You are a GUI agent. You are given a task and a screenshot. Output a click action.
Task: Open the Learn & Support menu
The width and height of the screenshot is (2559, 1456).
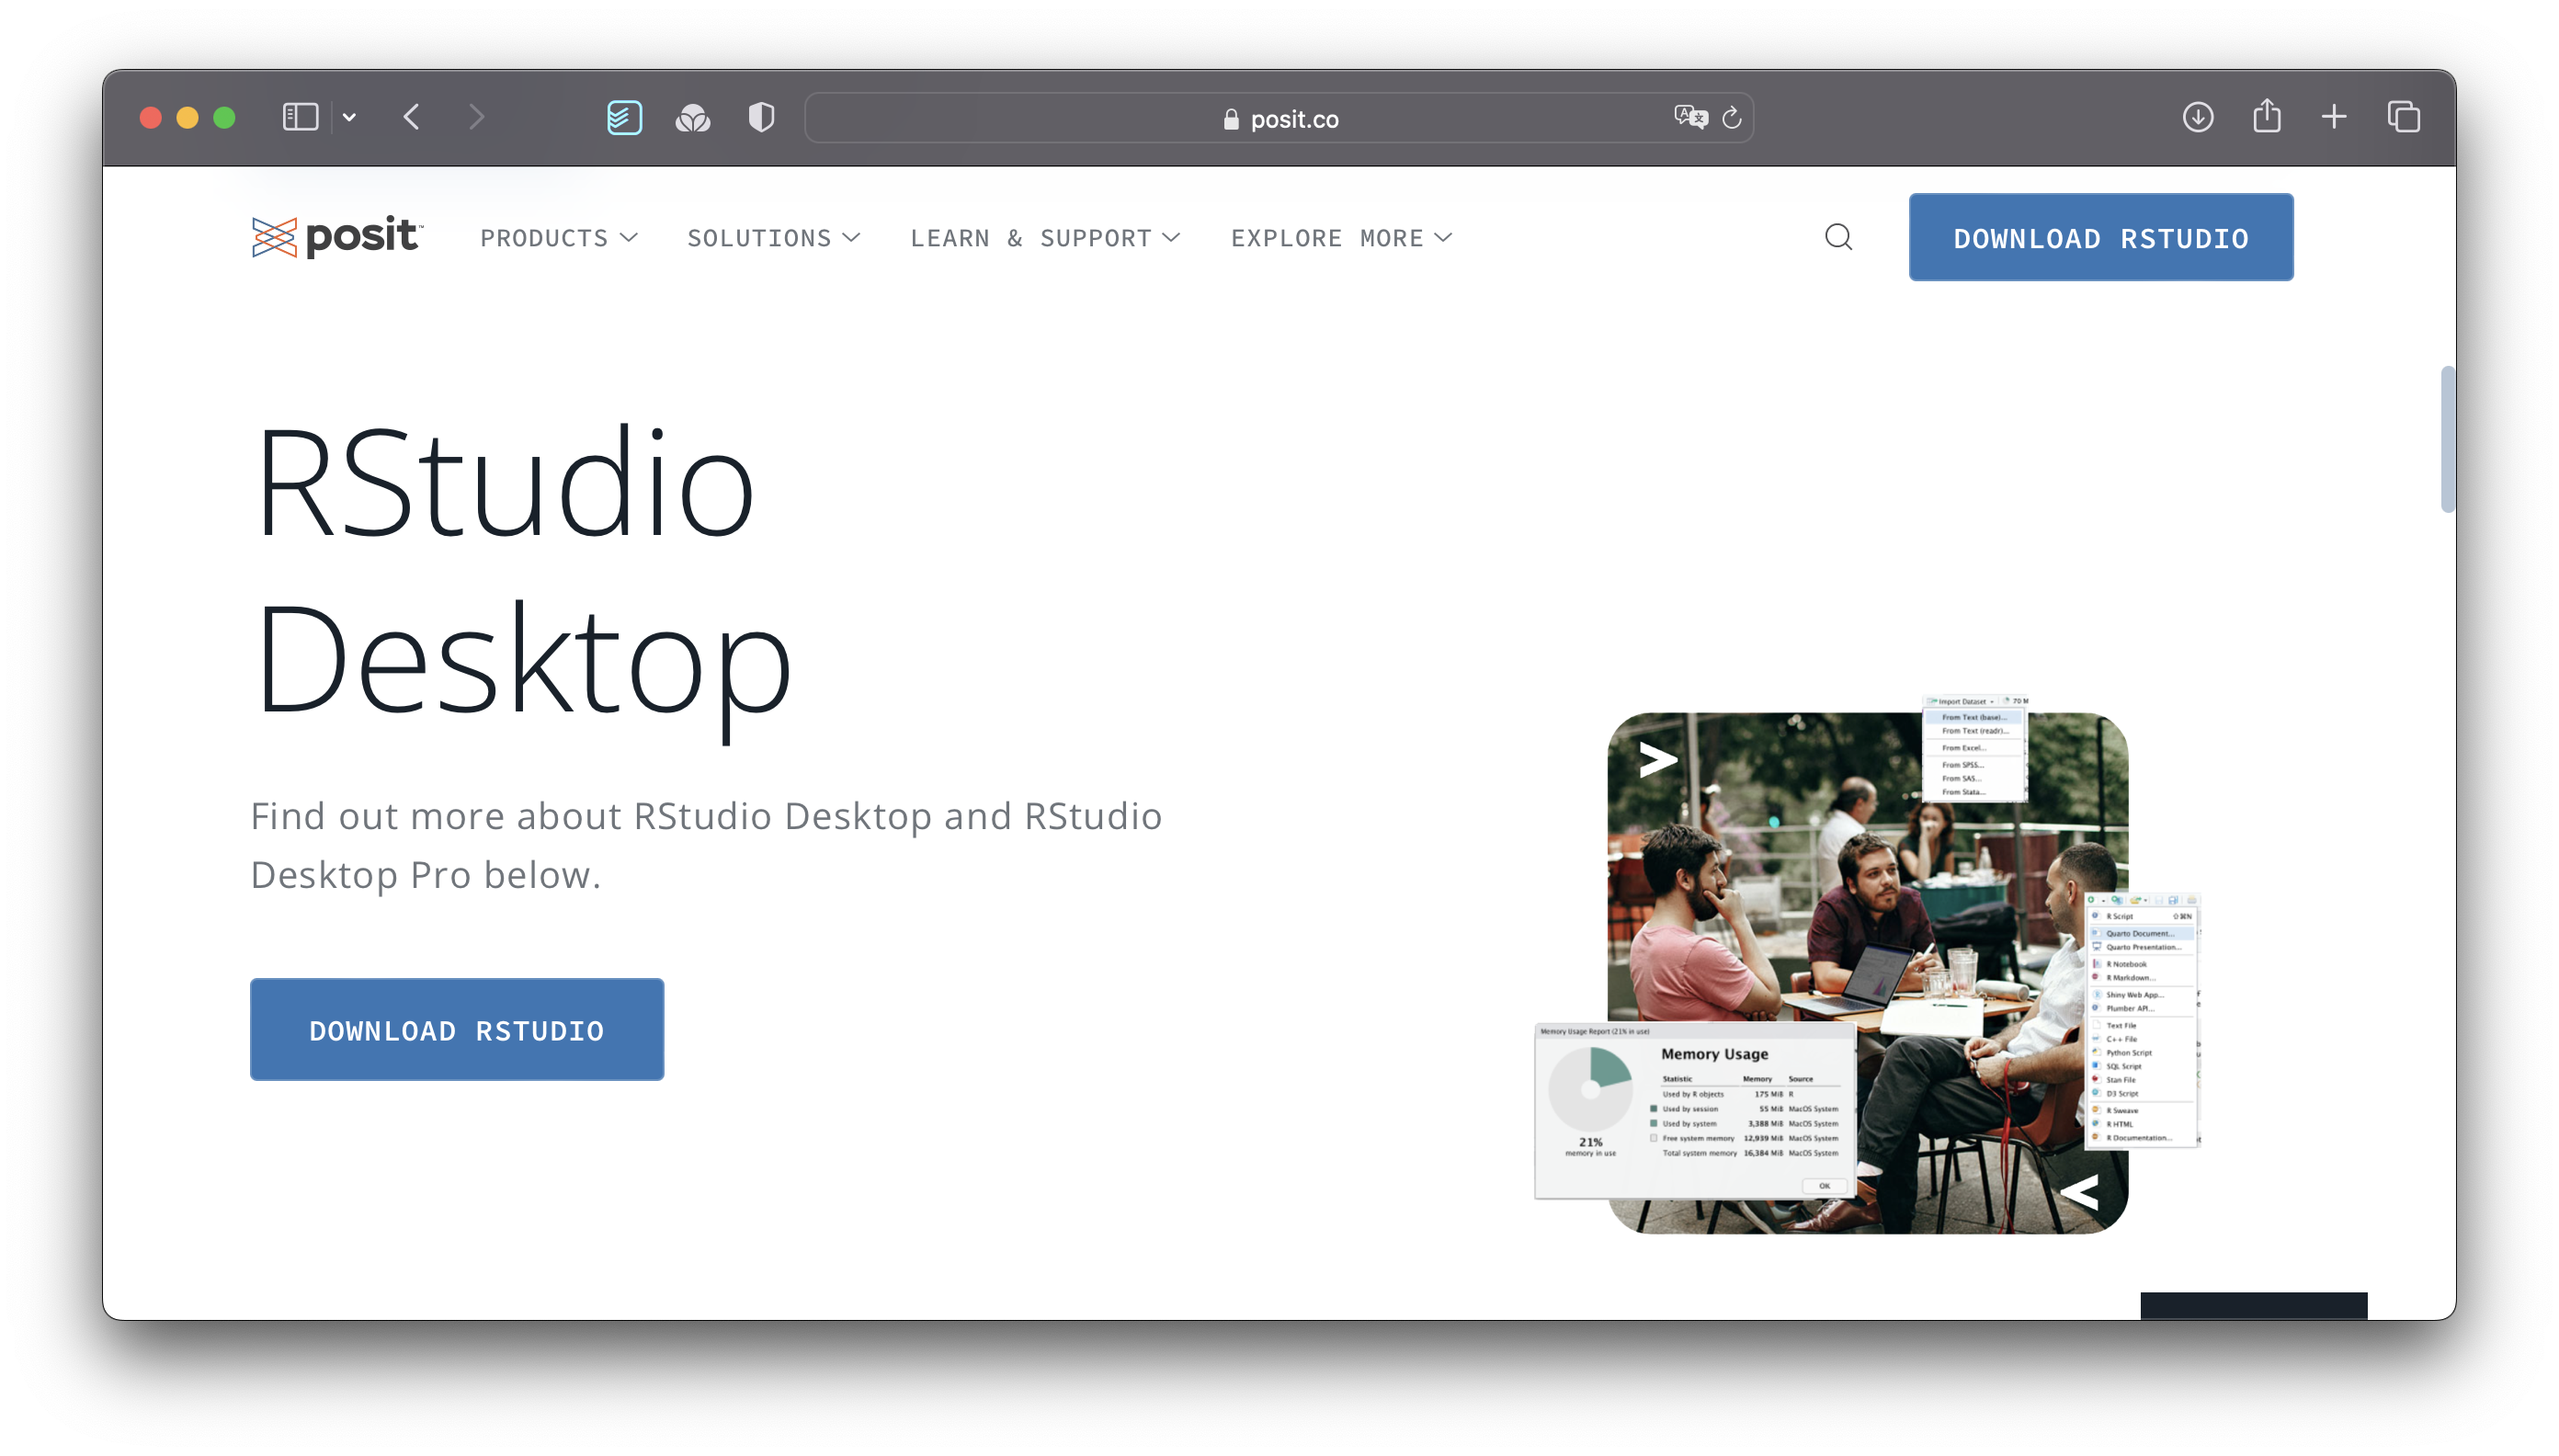(x=1045, y=238)
